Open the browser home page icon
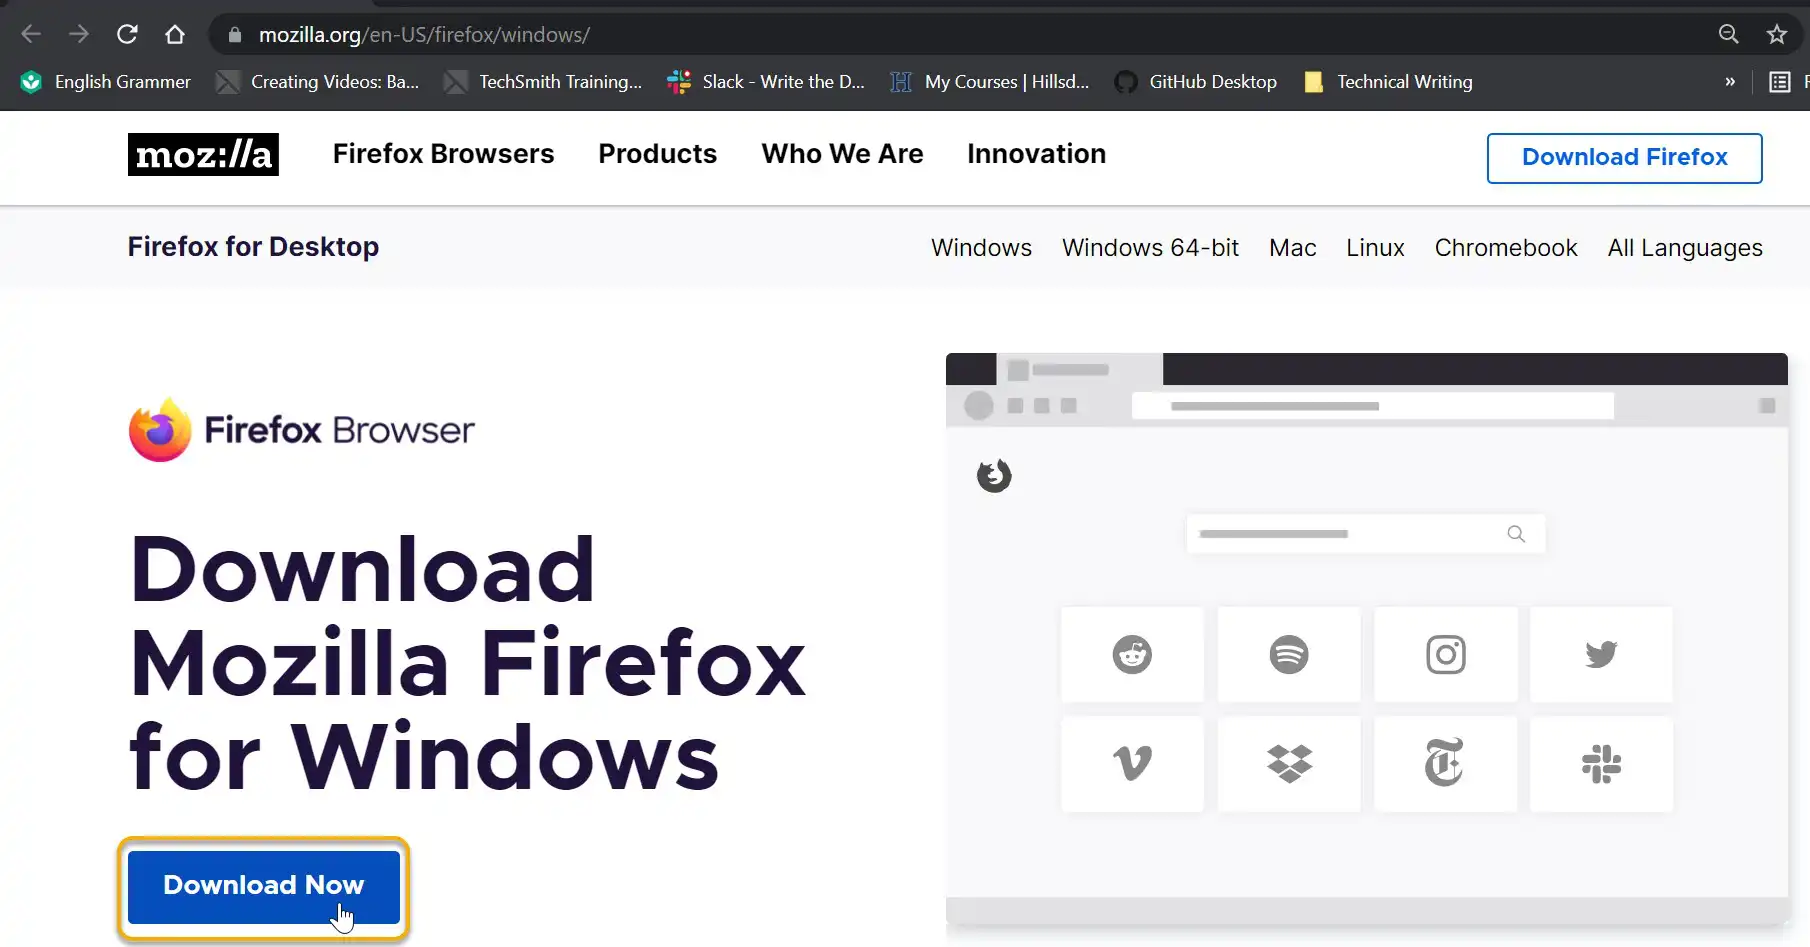The image size is (1810, 947). click(175, 34)
